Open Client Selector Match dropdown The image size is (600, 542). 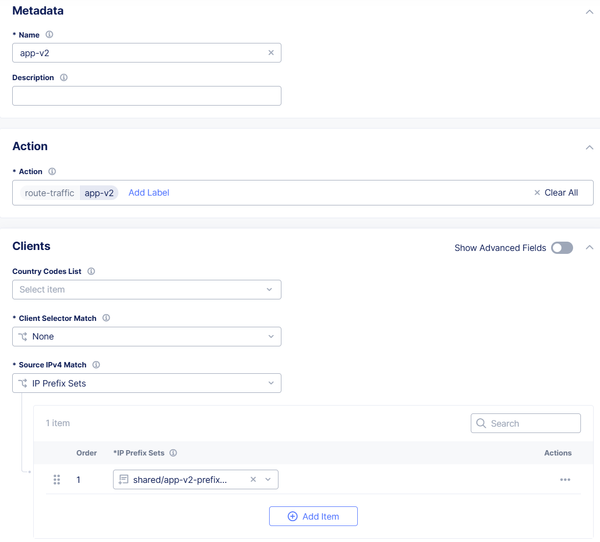[146, 337]
